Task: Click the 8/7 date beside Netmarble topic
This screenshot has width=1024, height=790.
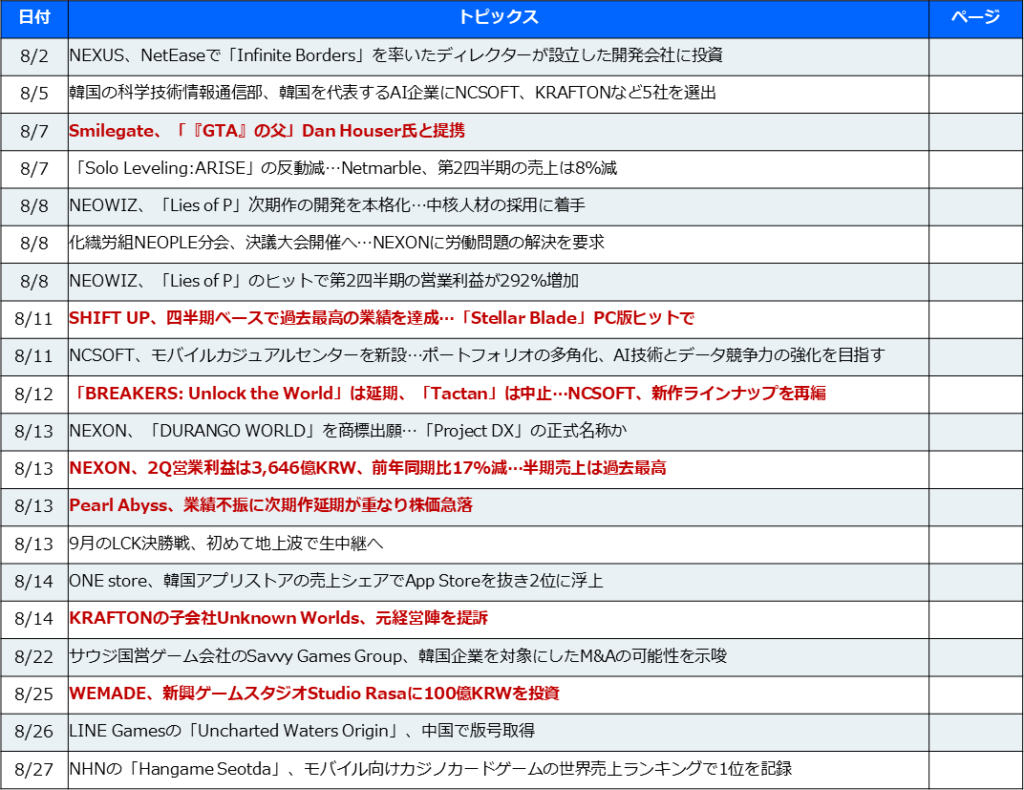Action: 34,168
